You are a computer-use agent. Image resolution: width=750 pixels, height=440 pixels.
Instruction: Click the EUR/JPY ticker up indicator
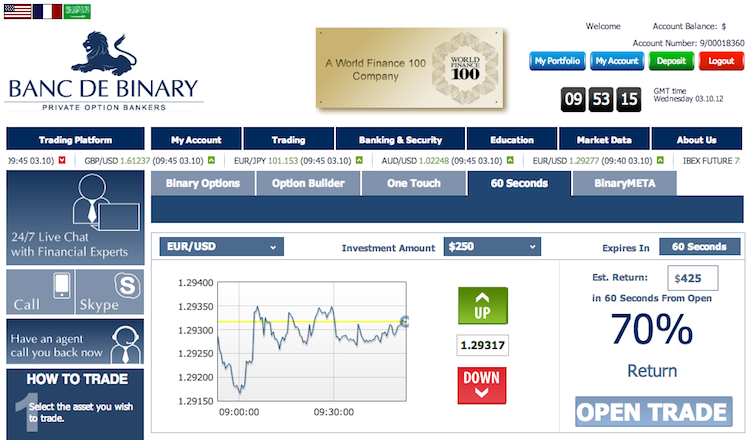359,161
